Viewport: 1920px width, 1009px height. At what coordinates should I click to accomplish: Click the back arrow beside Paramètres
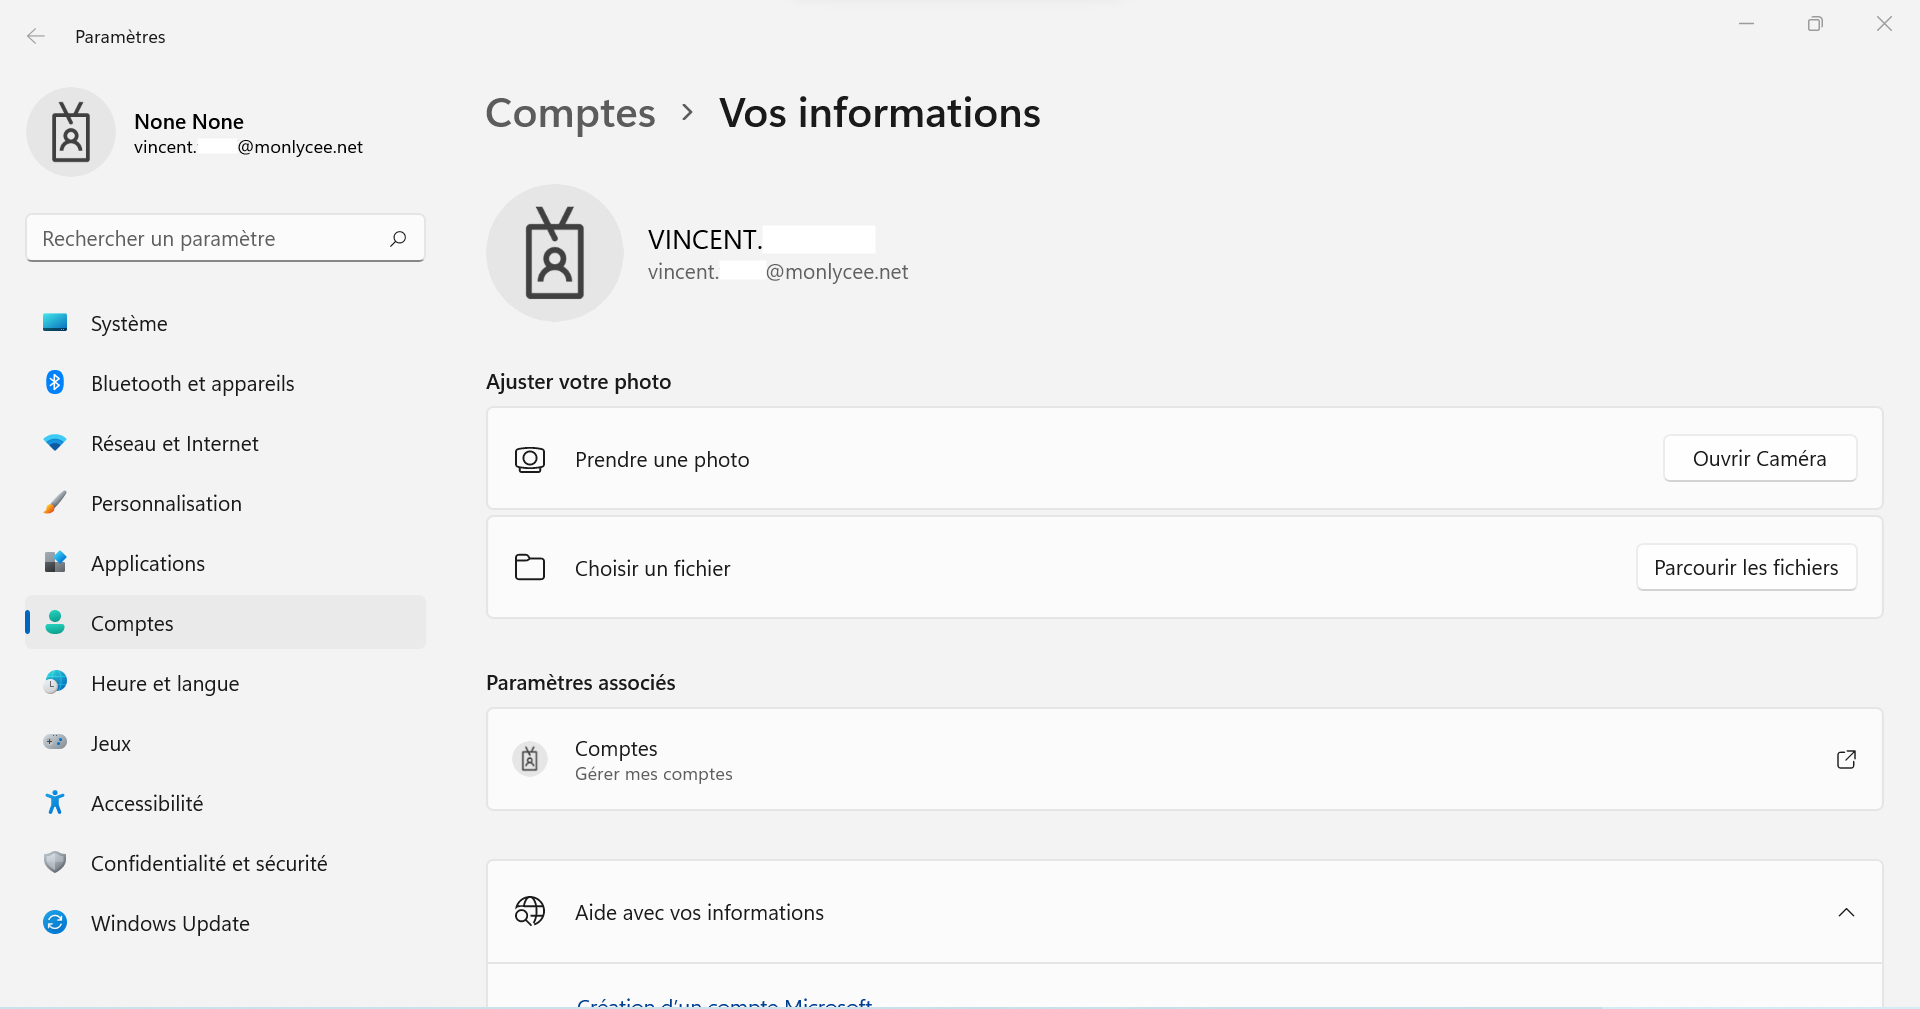(x=36, y=37)
